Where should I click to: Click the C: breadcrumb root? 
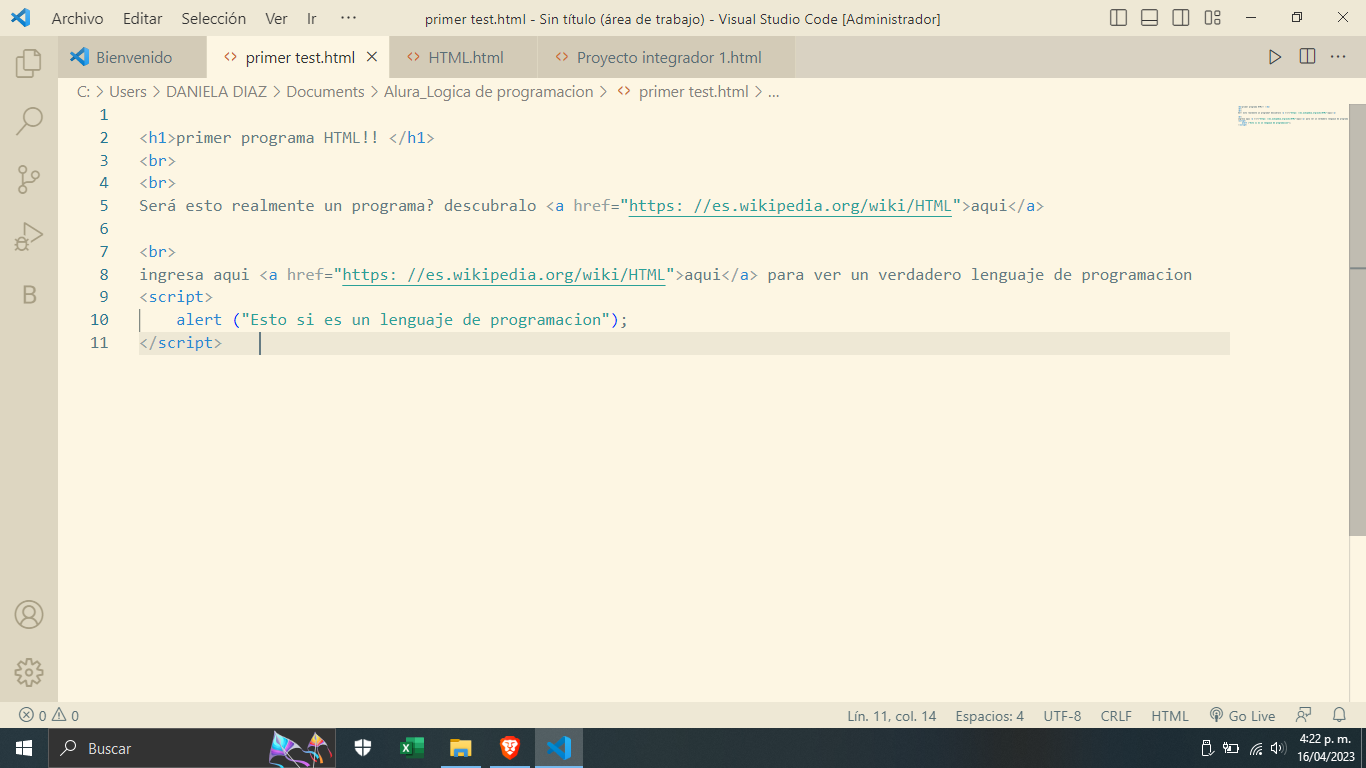click(83, 91)
